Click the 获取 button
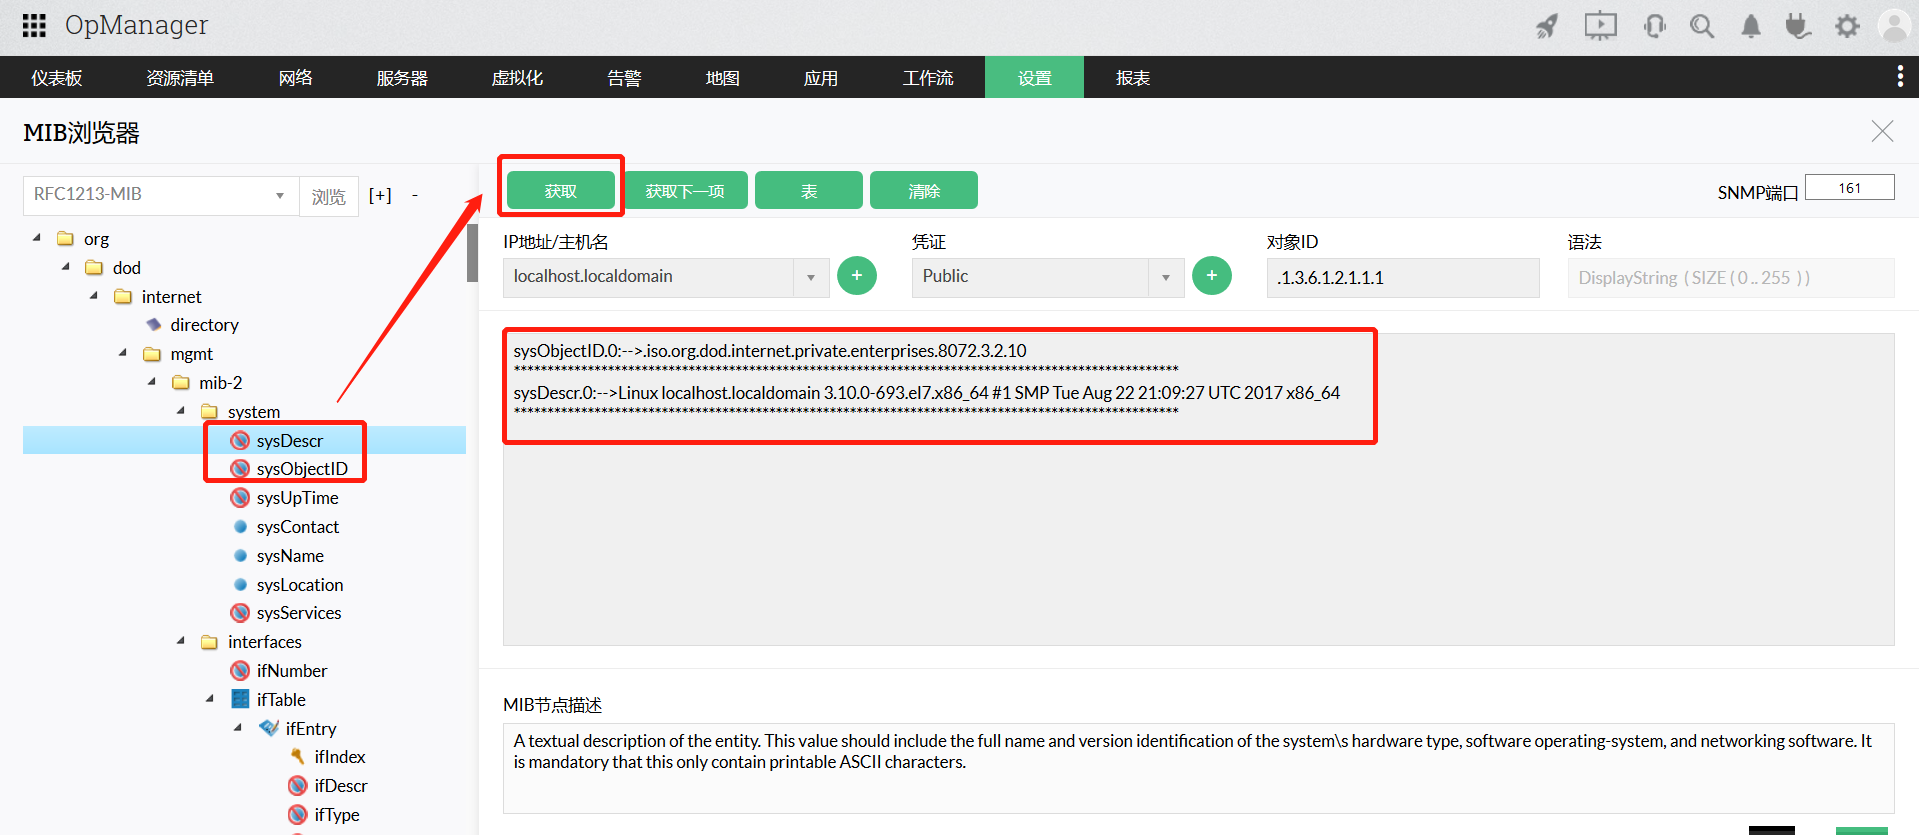1919x835 pixels. click(x=561, y=190)
